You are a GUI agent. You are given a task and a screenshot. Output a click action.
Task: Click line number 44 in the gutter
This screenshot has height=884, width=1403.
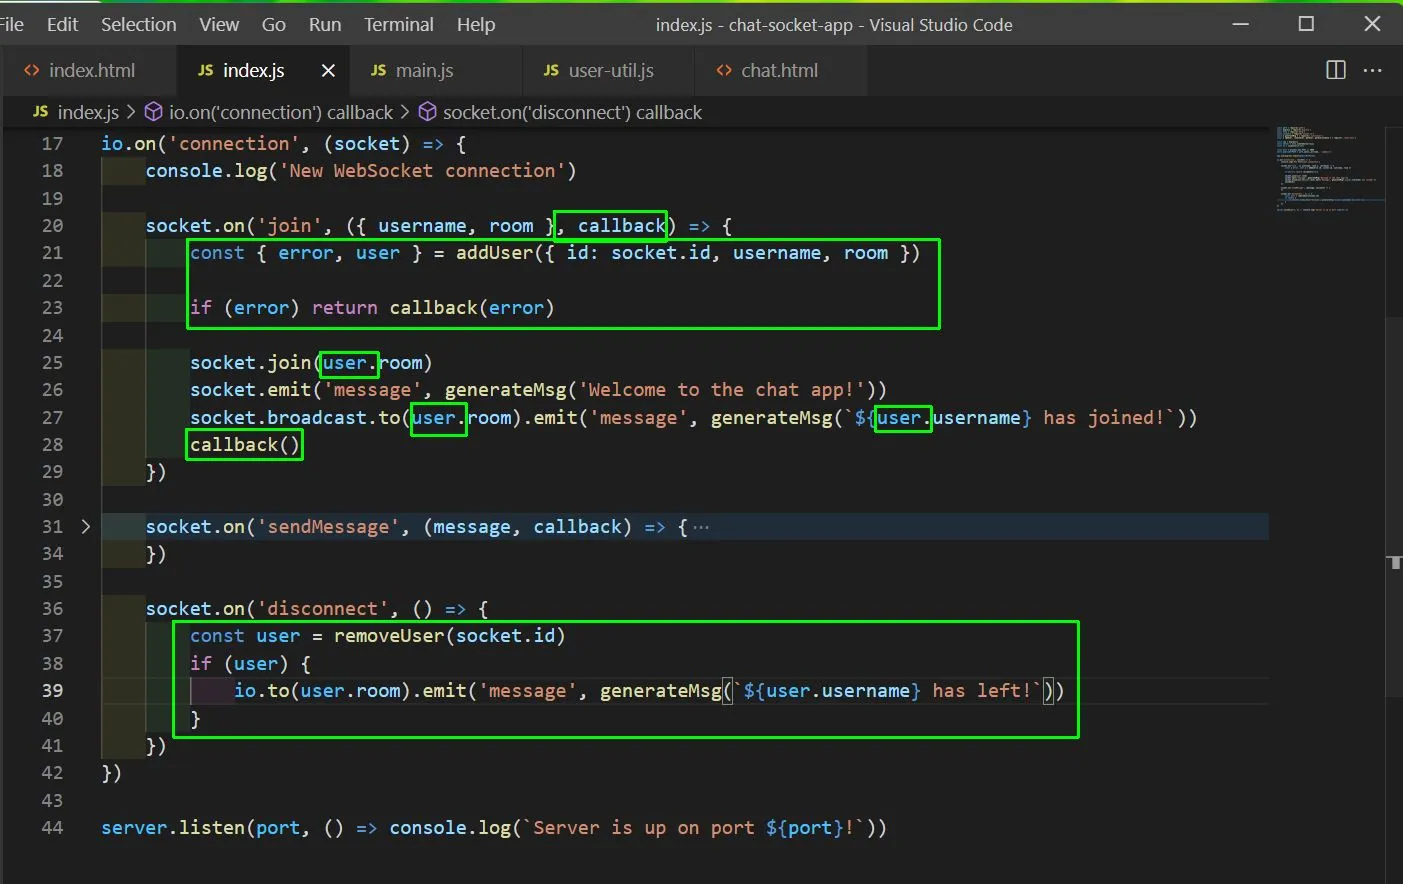click(52, 827)
